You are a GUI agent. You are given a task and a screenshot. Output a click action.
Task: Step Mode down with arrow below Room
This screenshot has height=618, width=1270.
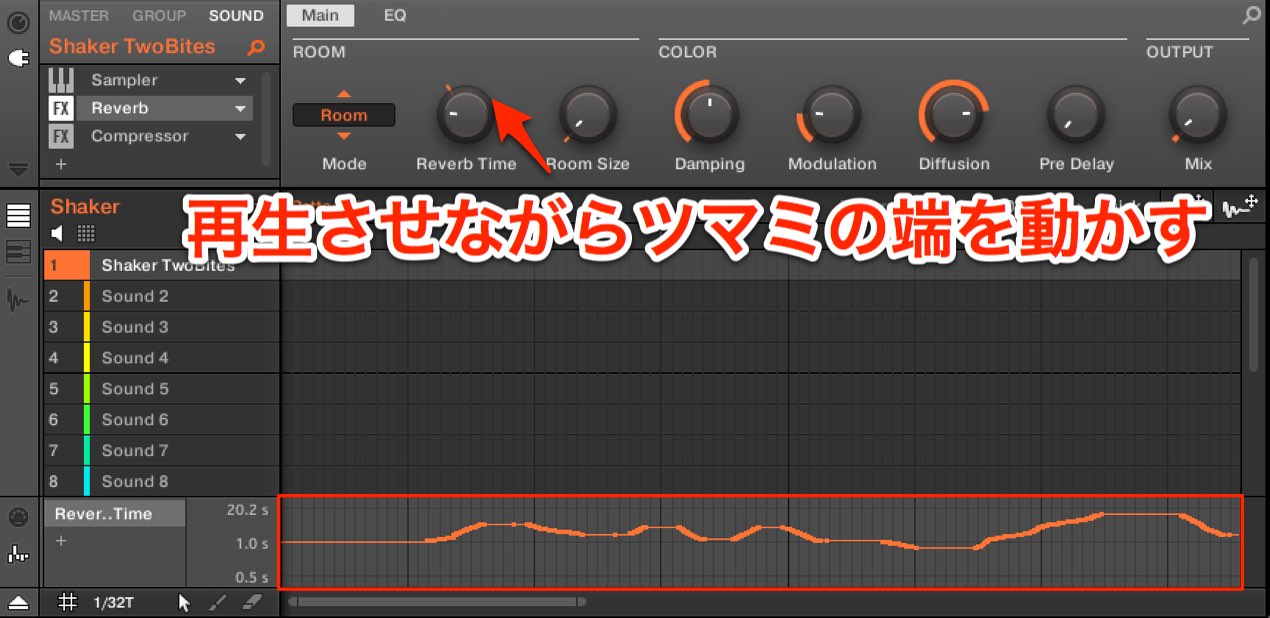tap(344, 136)
